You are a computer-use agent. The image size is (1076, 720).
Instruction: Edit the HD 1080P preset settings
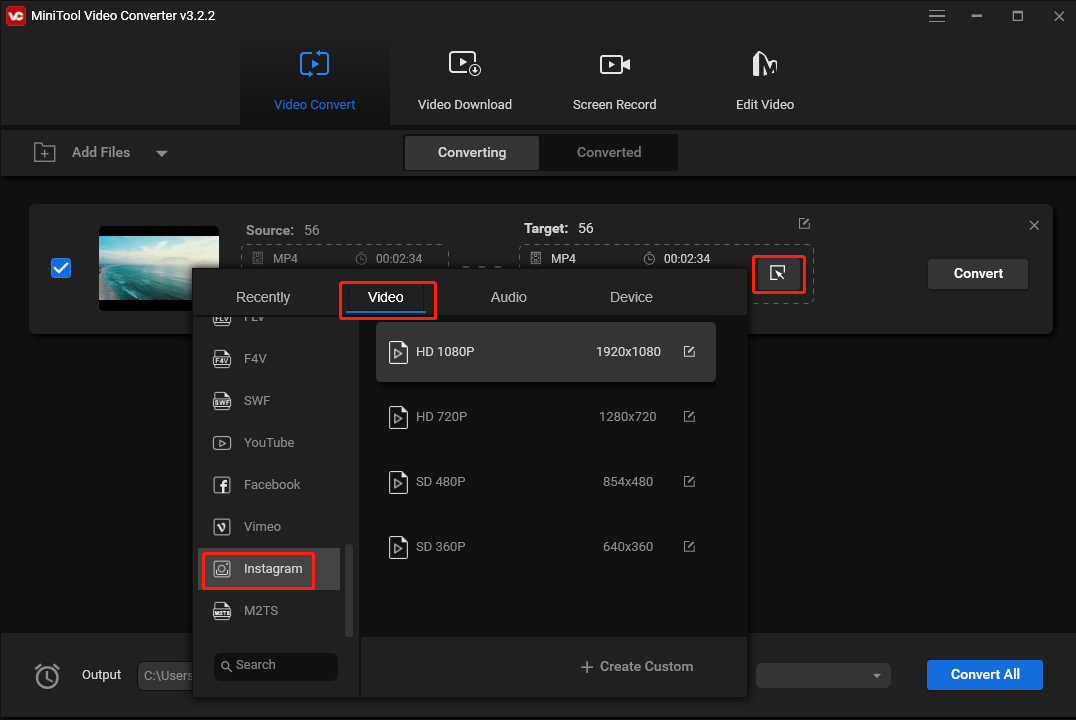(690, 351)
